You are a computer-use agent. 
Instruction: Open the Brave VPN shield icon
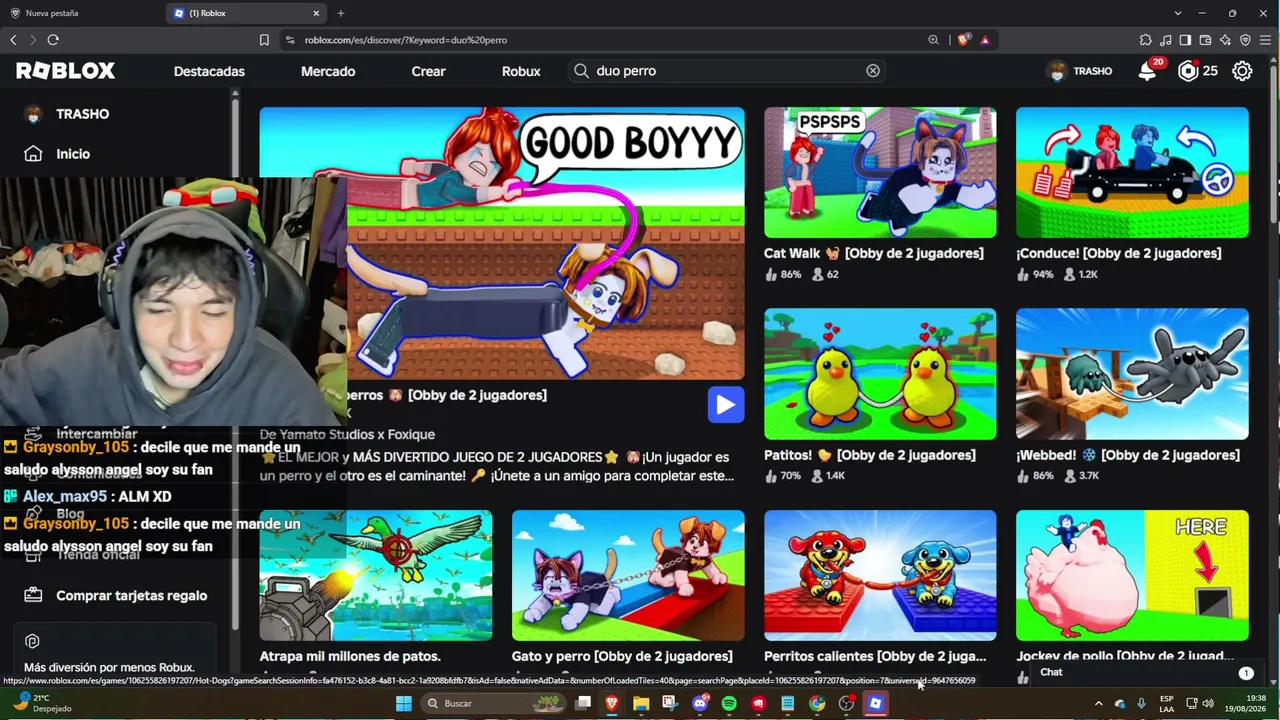coord(1245,40)
